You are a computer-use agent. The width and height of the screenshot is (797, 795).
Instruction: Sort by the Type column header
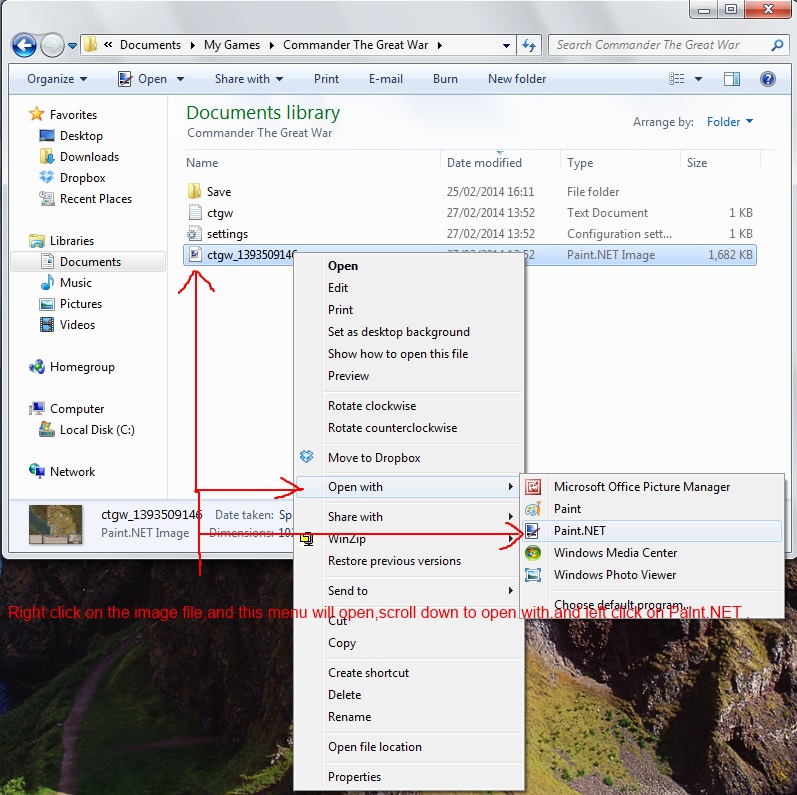[x=580, y=163]
